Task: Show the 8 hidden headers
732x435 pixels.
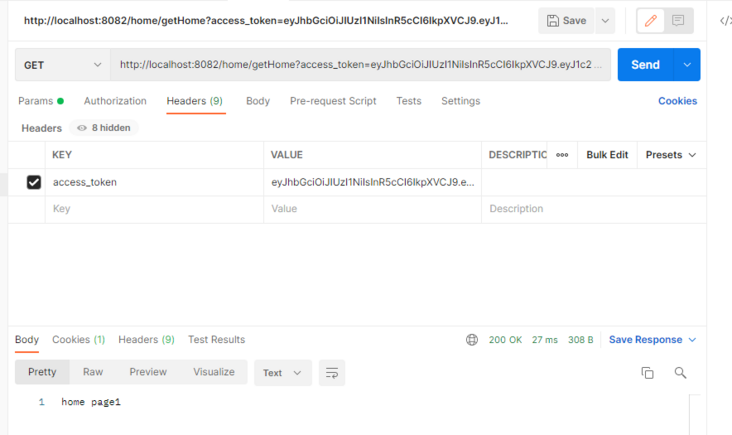Action: (x=104, y=128)
